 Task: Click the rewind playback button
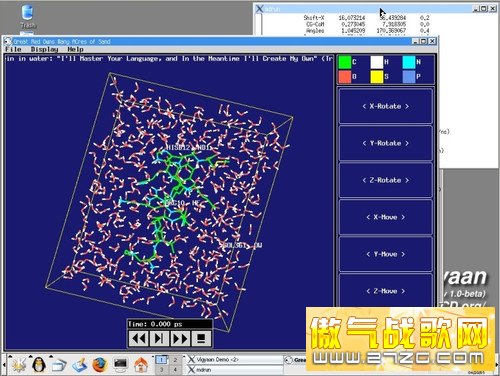139,339
